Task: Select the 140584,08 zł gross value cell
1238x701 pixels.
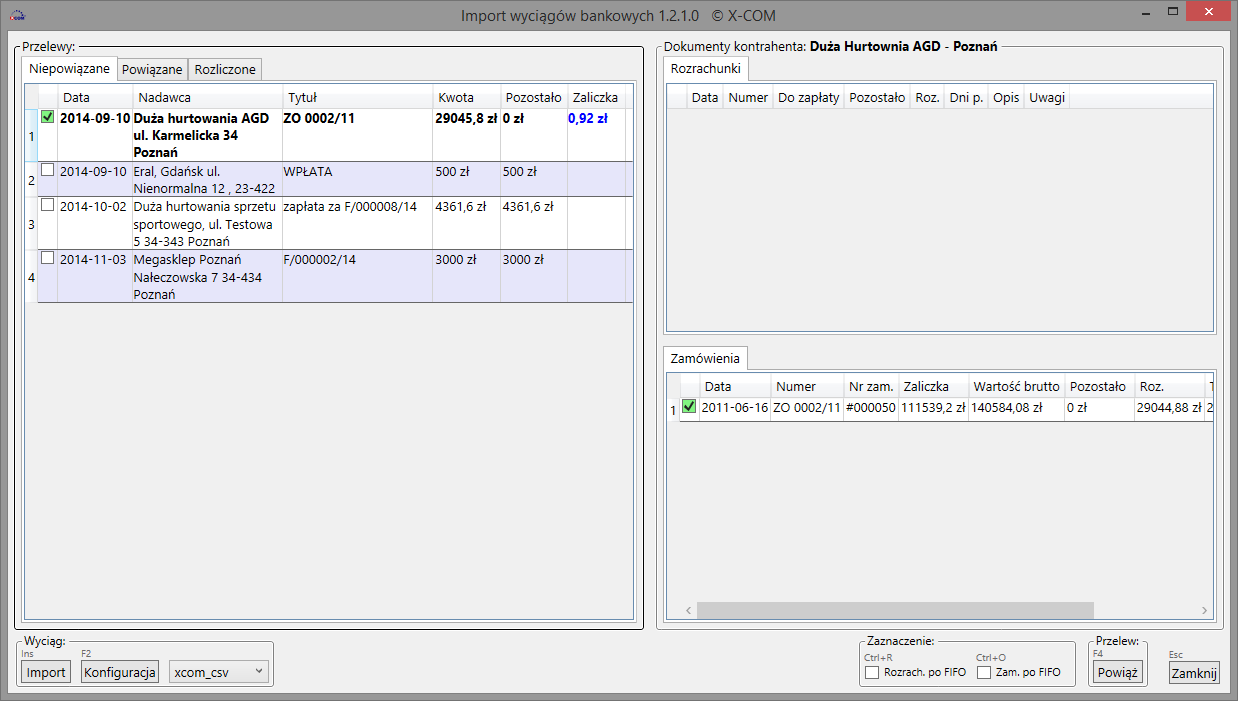Action: pyautogui.click(x=1016, y=408)
